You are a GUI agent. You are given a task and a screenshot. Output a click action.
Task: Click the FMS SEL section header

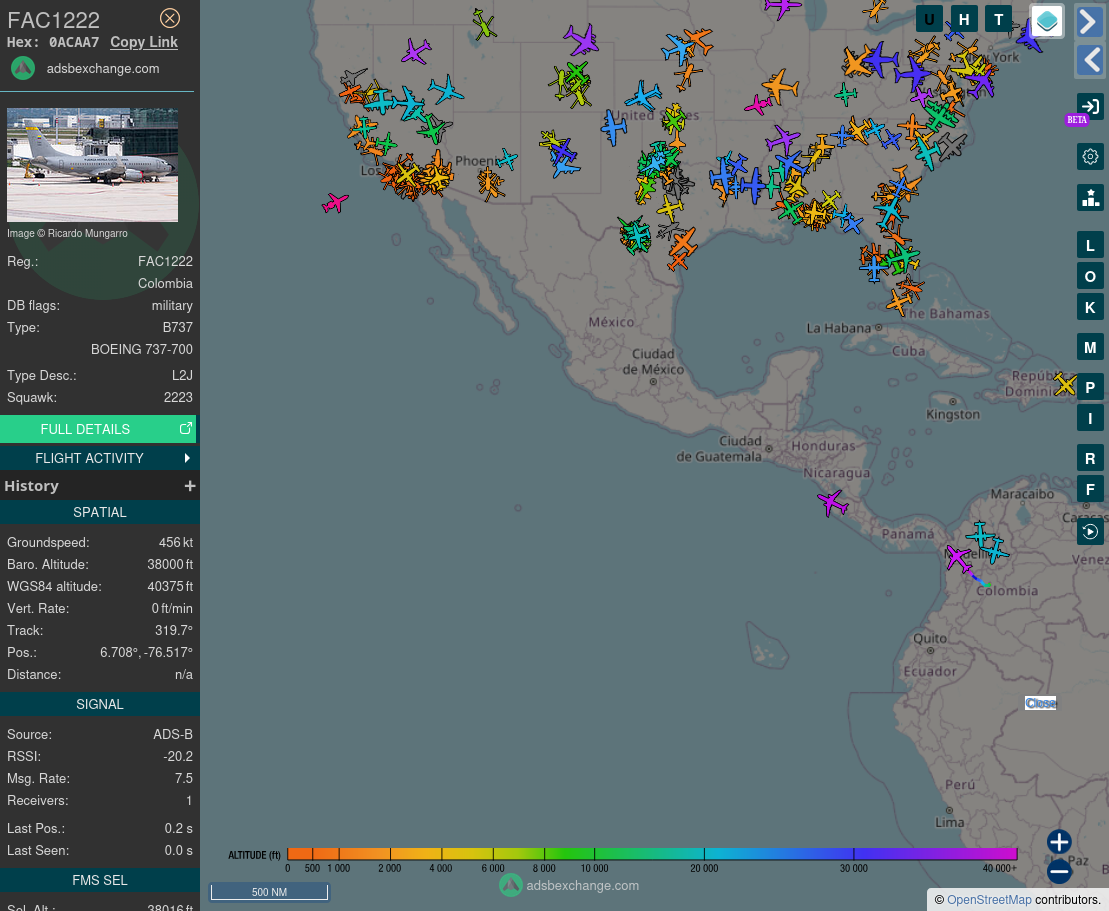tap(100, 881)
